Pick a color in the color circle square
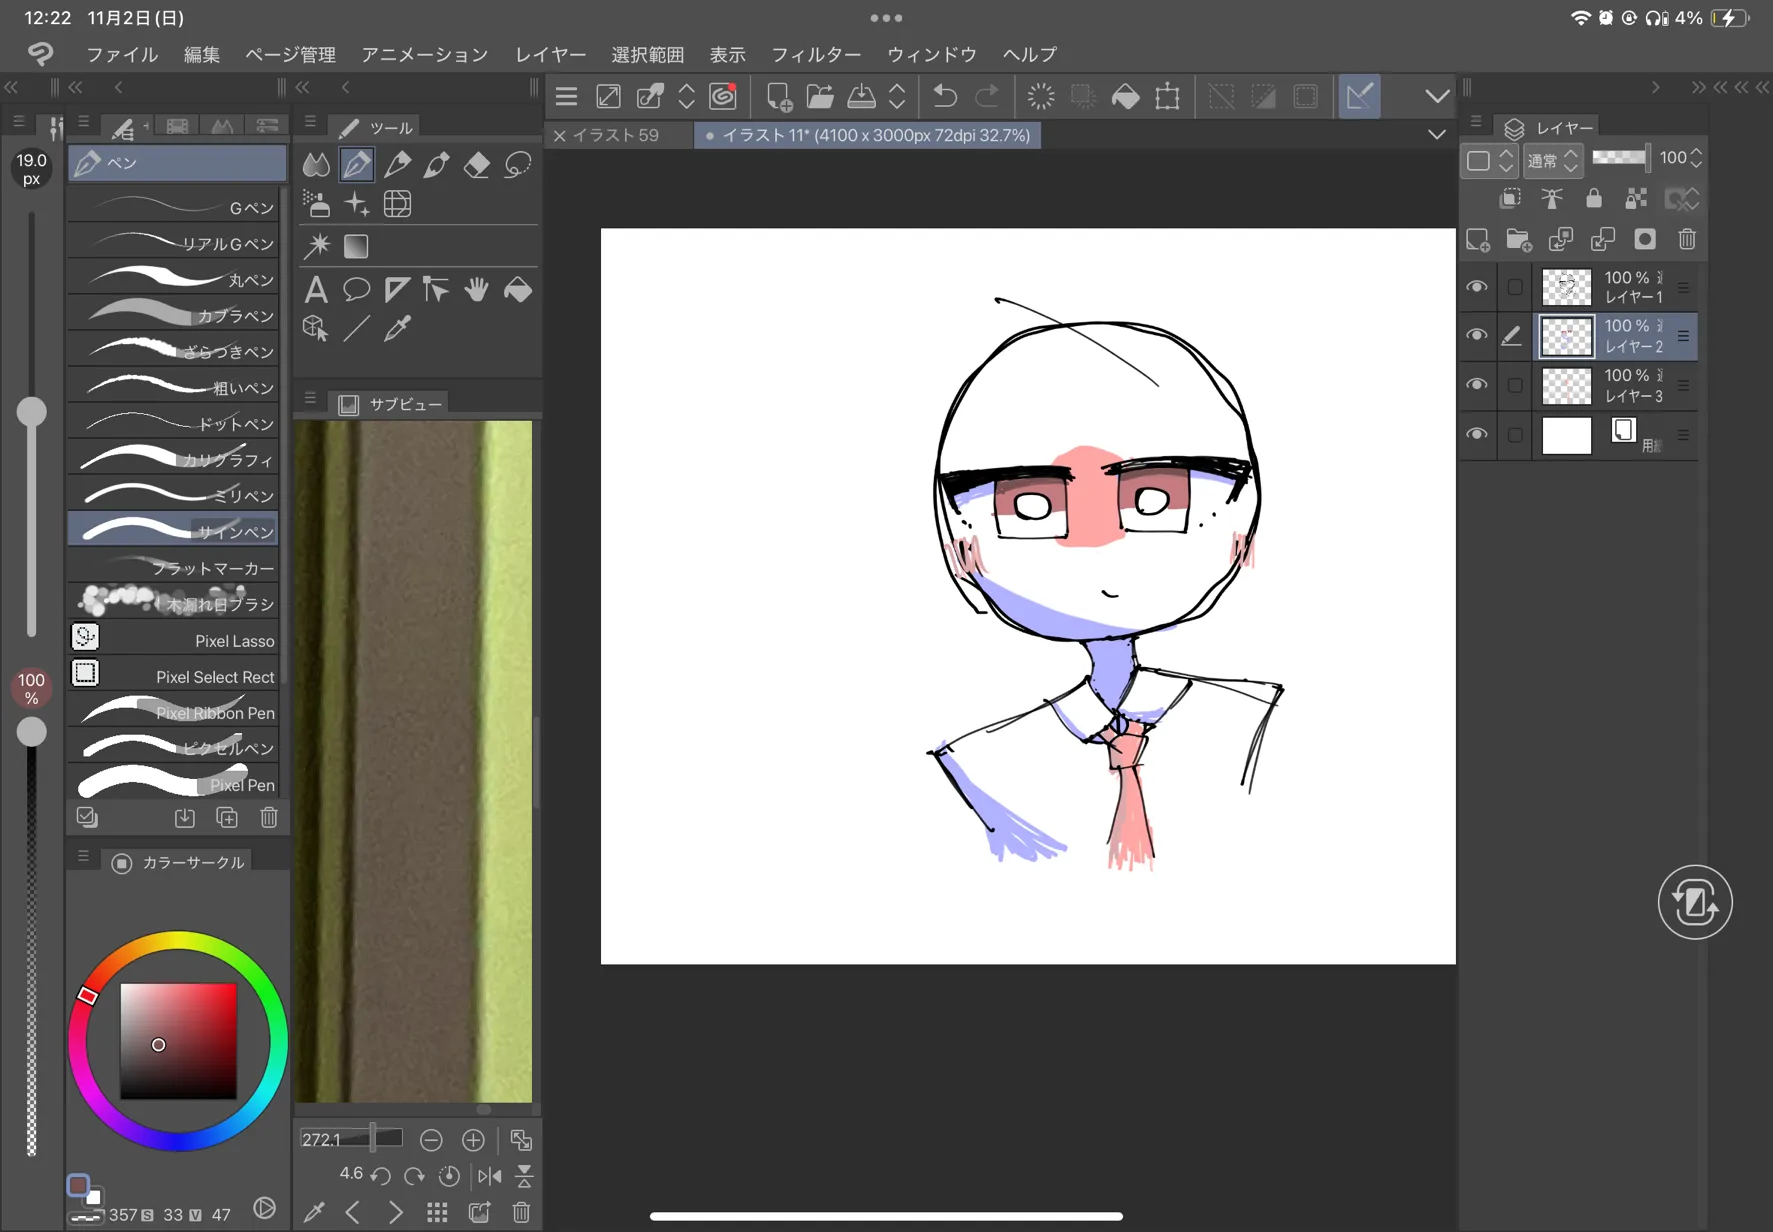Viewport: 1773px width, 1232px height. pyautogui.click(x=179, y=1041)
